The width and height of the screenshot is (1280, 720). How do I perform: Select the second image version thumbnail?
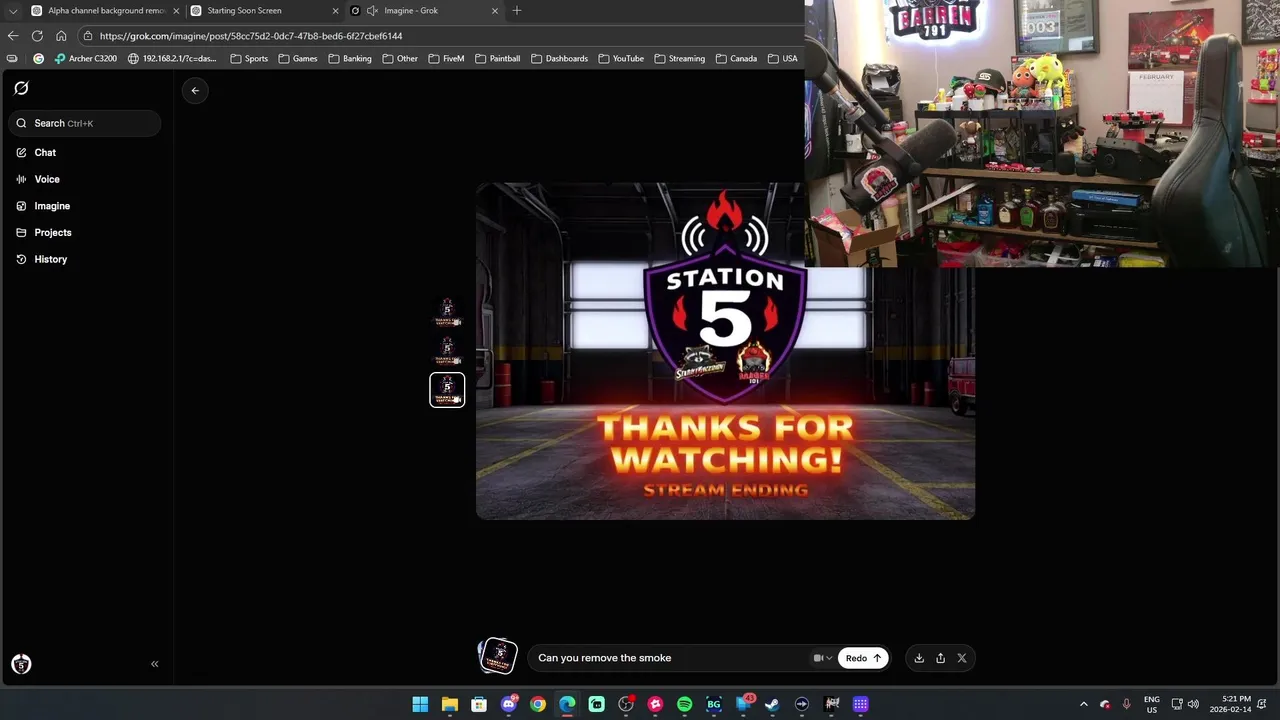coord(447,351)
